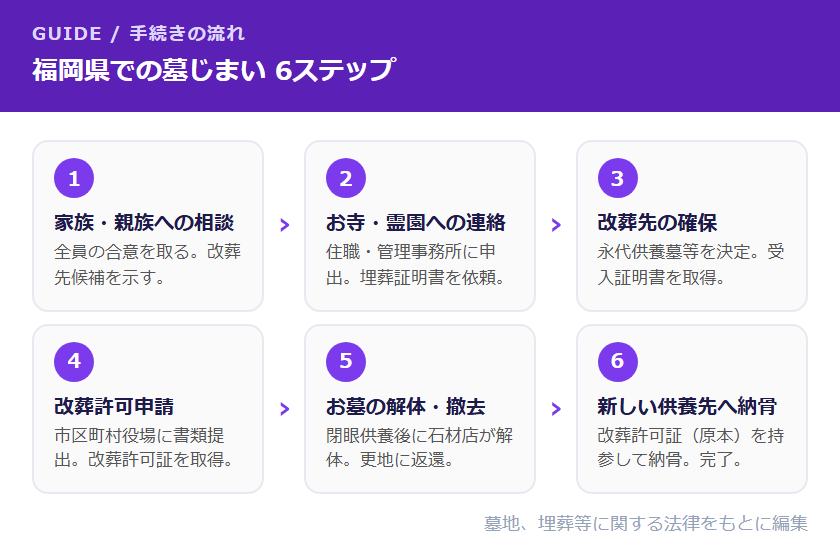Click the purple step 1 number badge

pyautogui.click(x=74, y=179)
